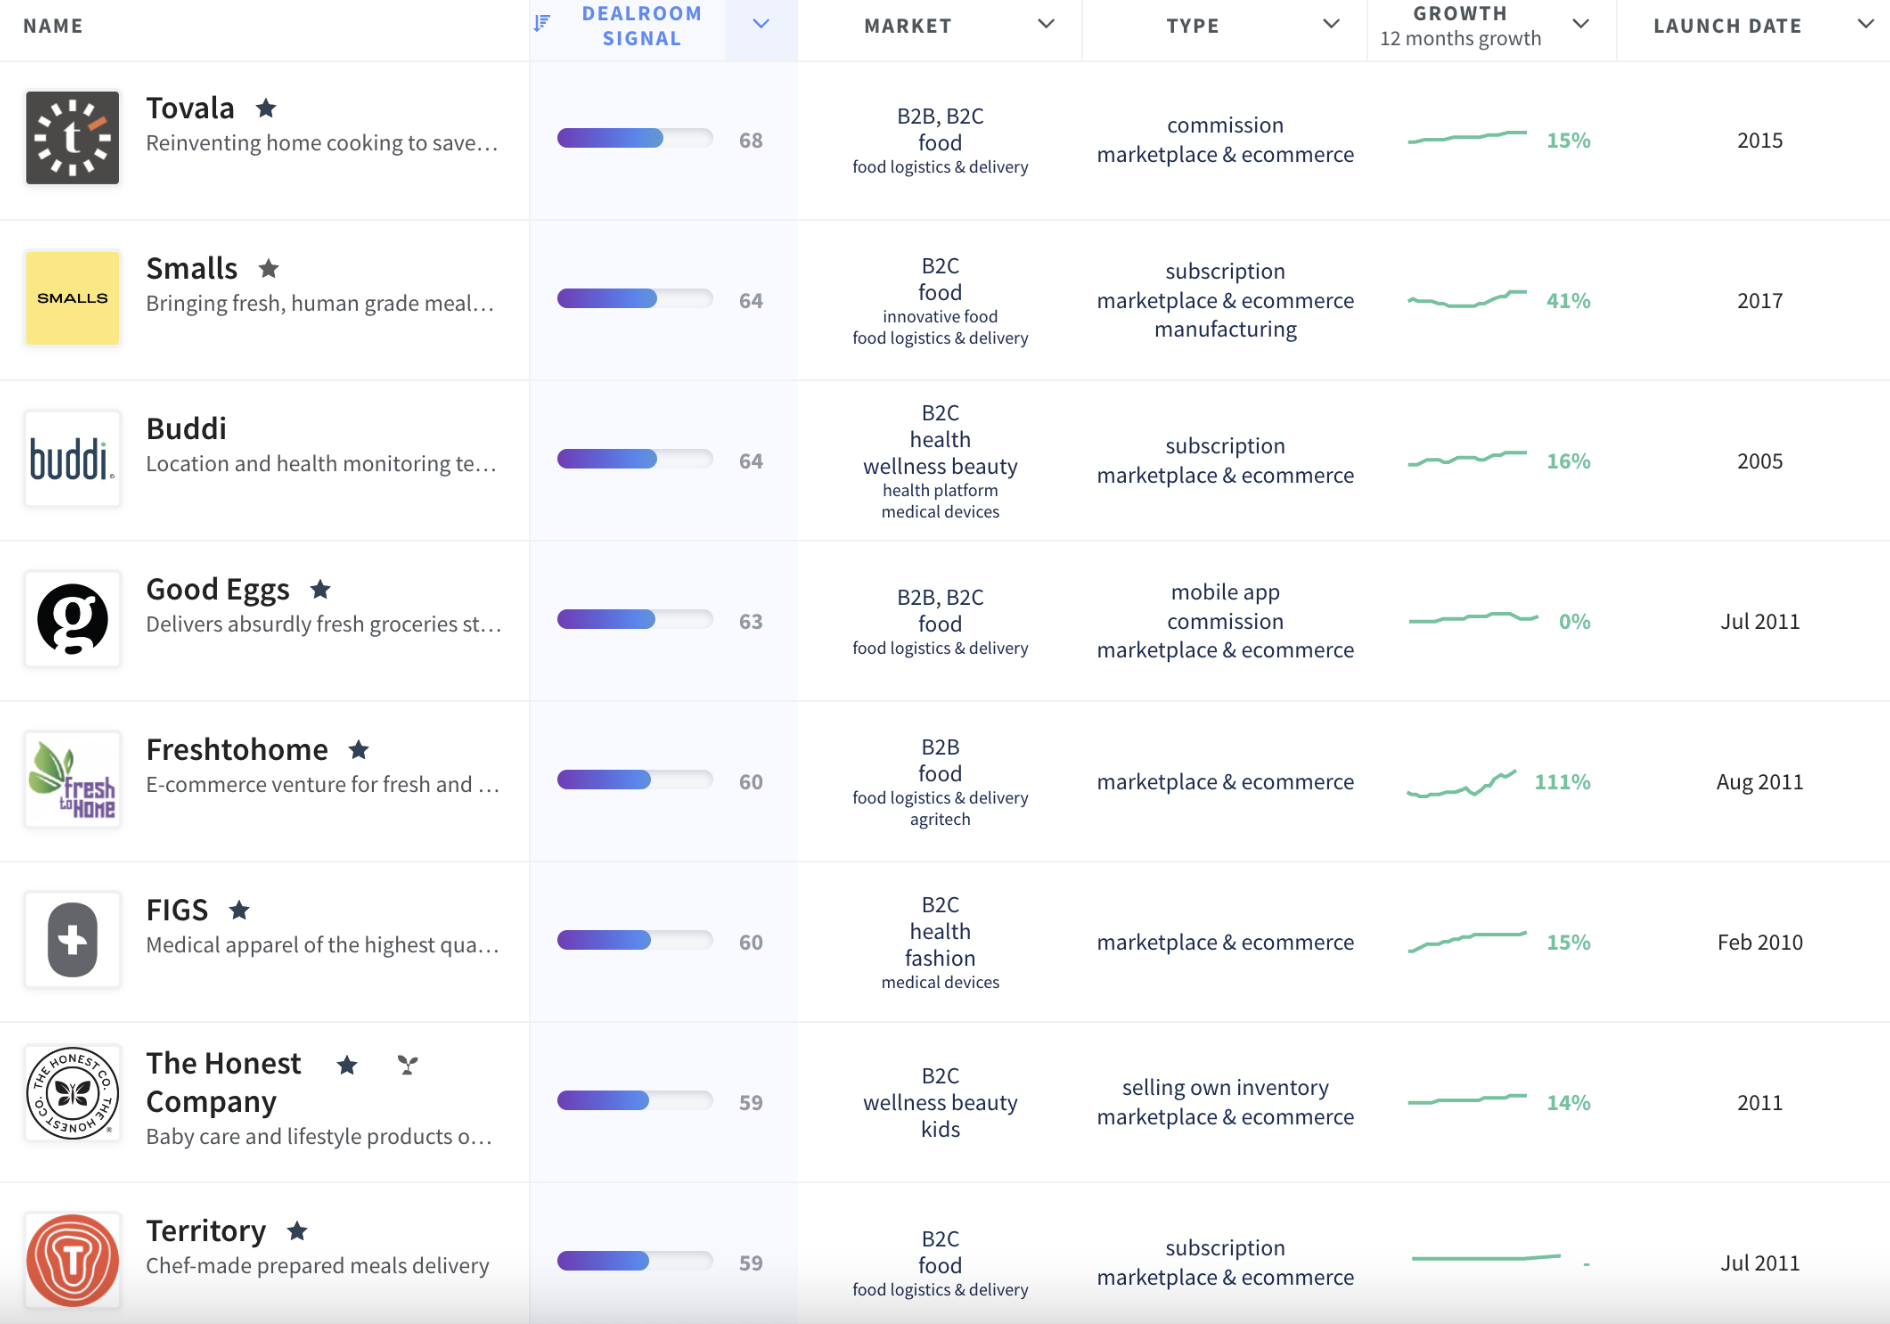Click the star beside The Honest Company

pos(347,1065)
